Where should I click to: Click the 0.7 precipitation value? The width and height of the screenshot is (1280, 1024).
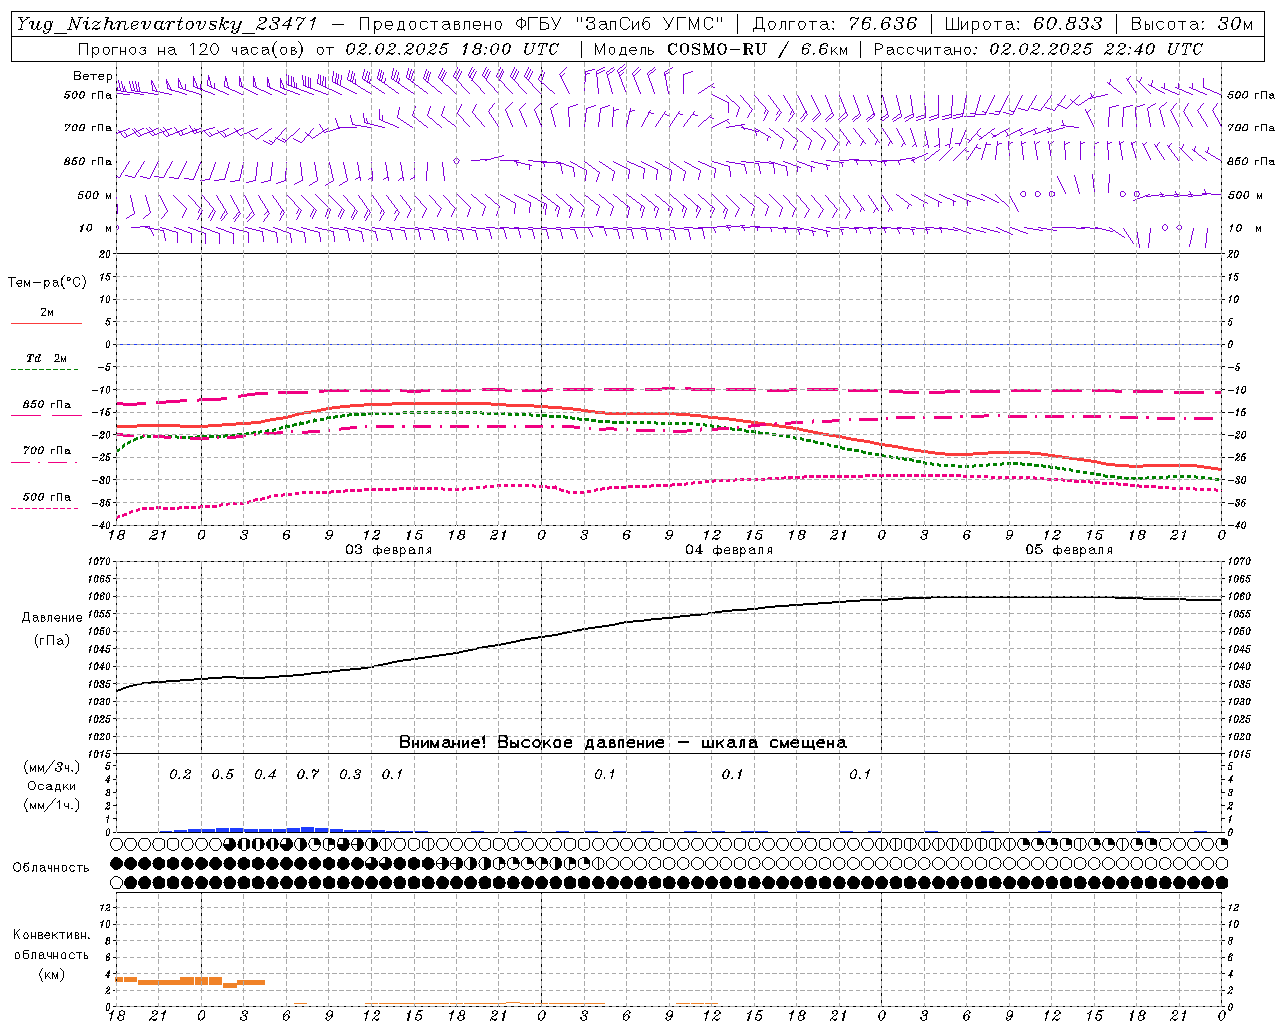[308, 774]
